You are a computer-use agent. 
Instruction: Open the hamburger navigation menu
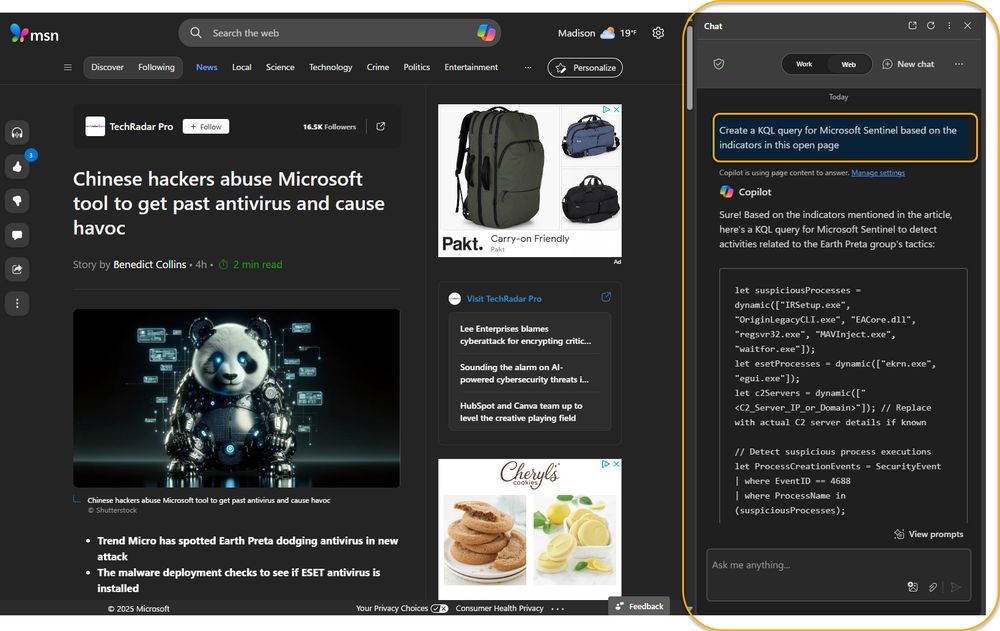[x=68, y=67]
